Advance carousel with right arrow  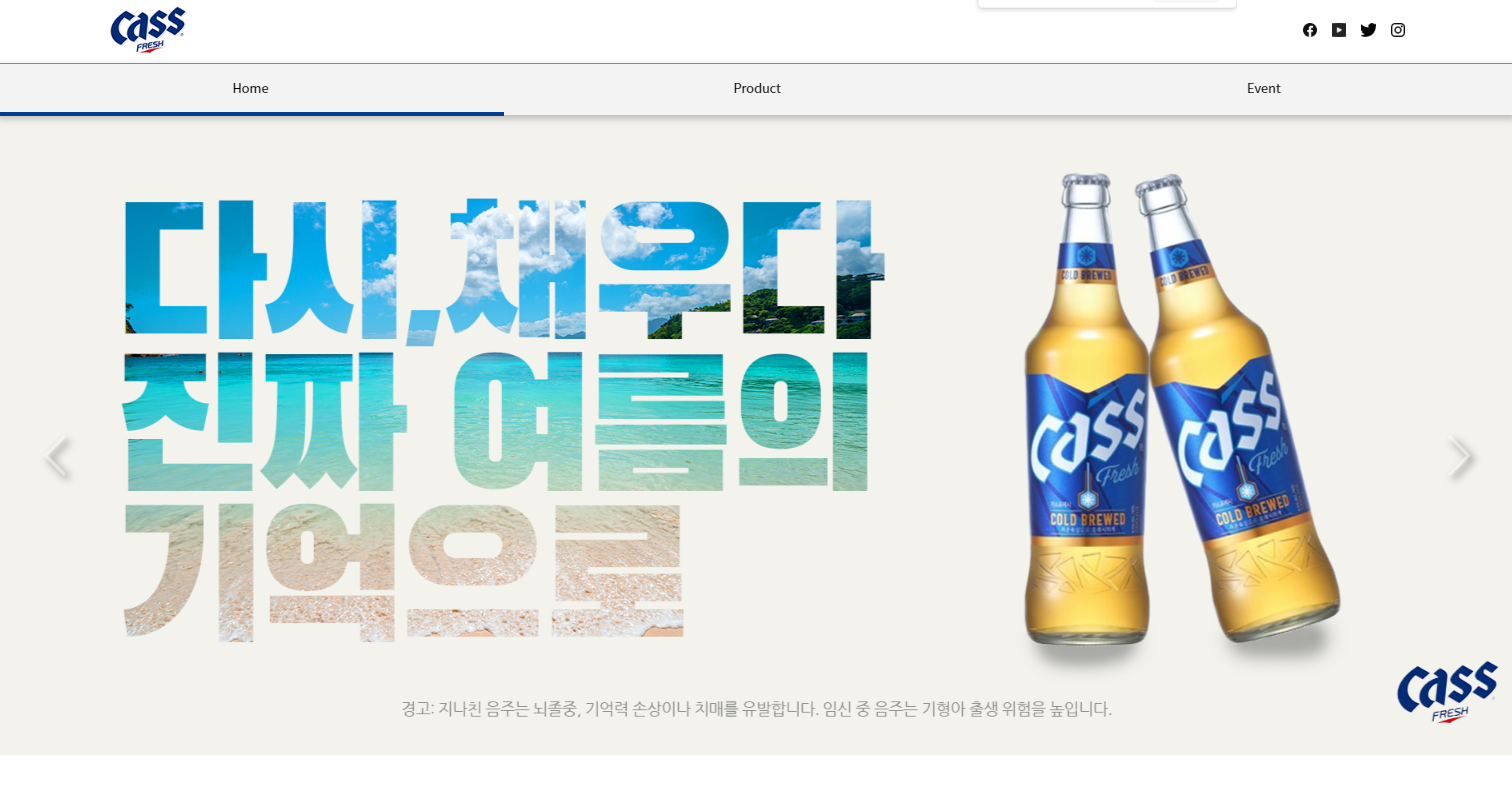click(1461, 457)
